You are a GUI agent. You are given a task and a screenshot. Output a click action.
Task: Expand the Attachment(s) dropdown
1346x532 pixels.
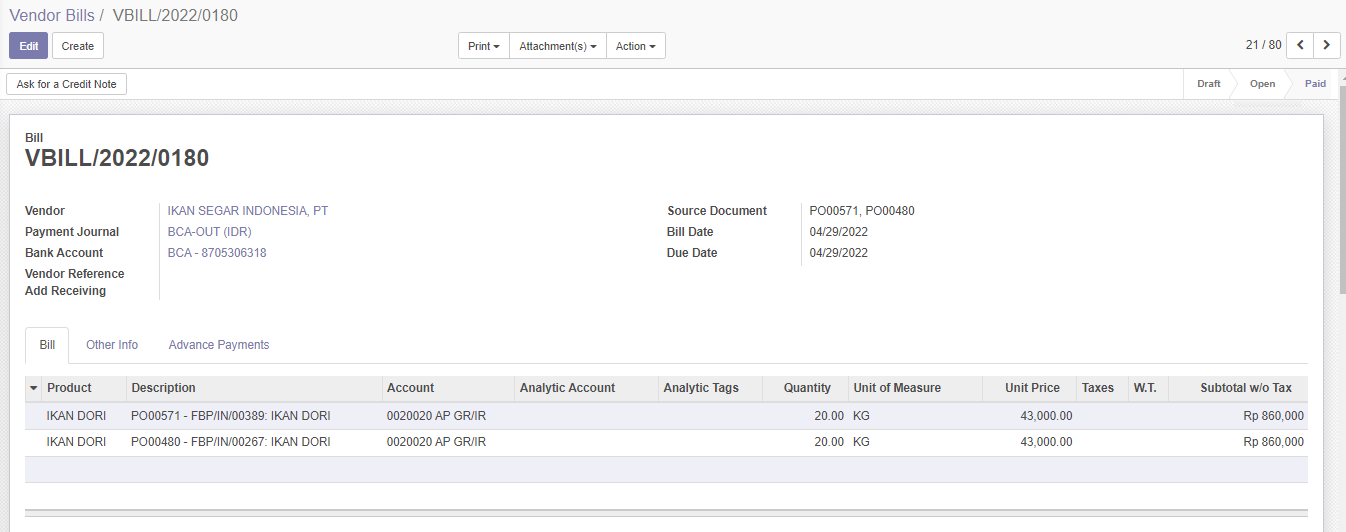coord(558,46)
